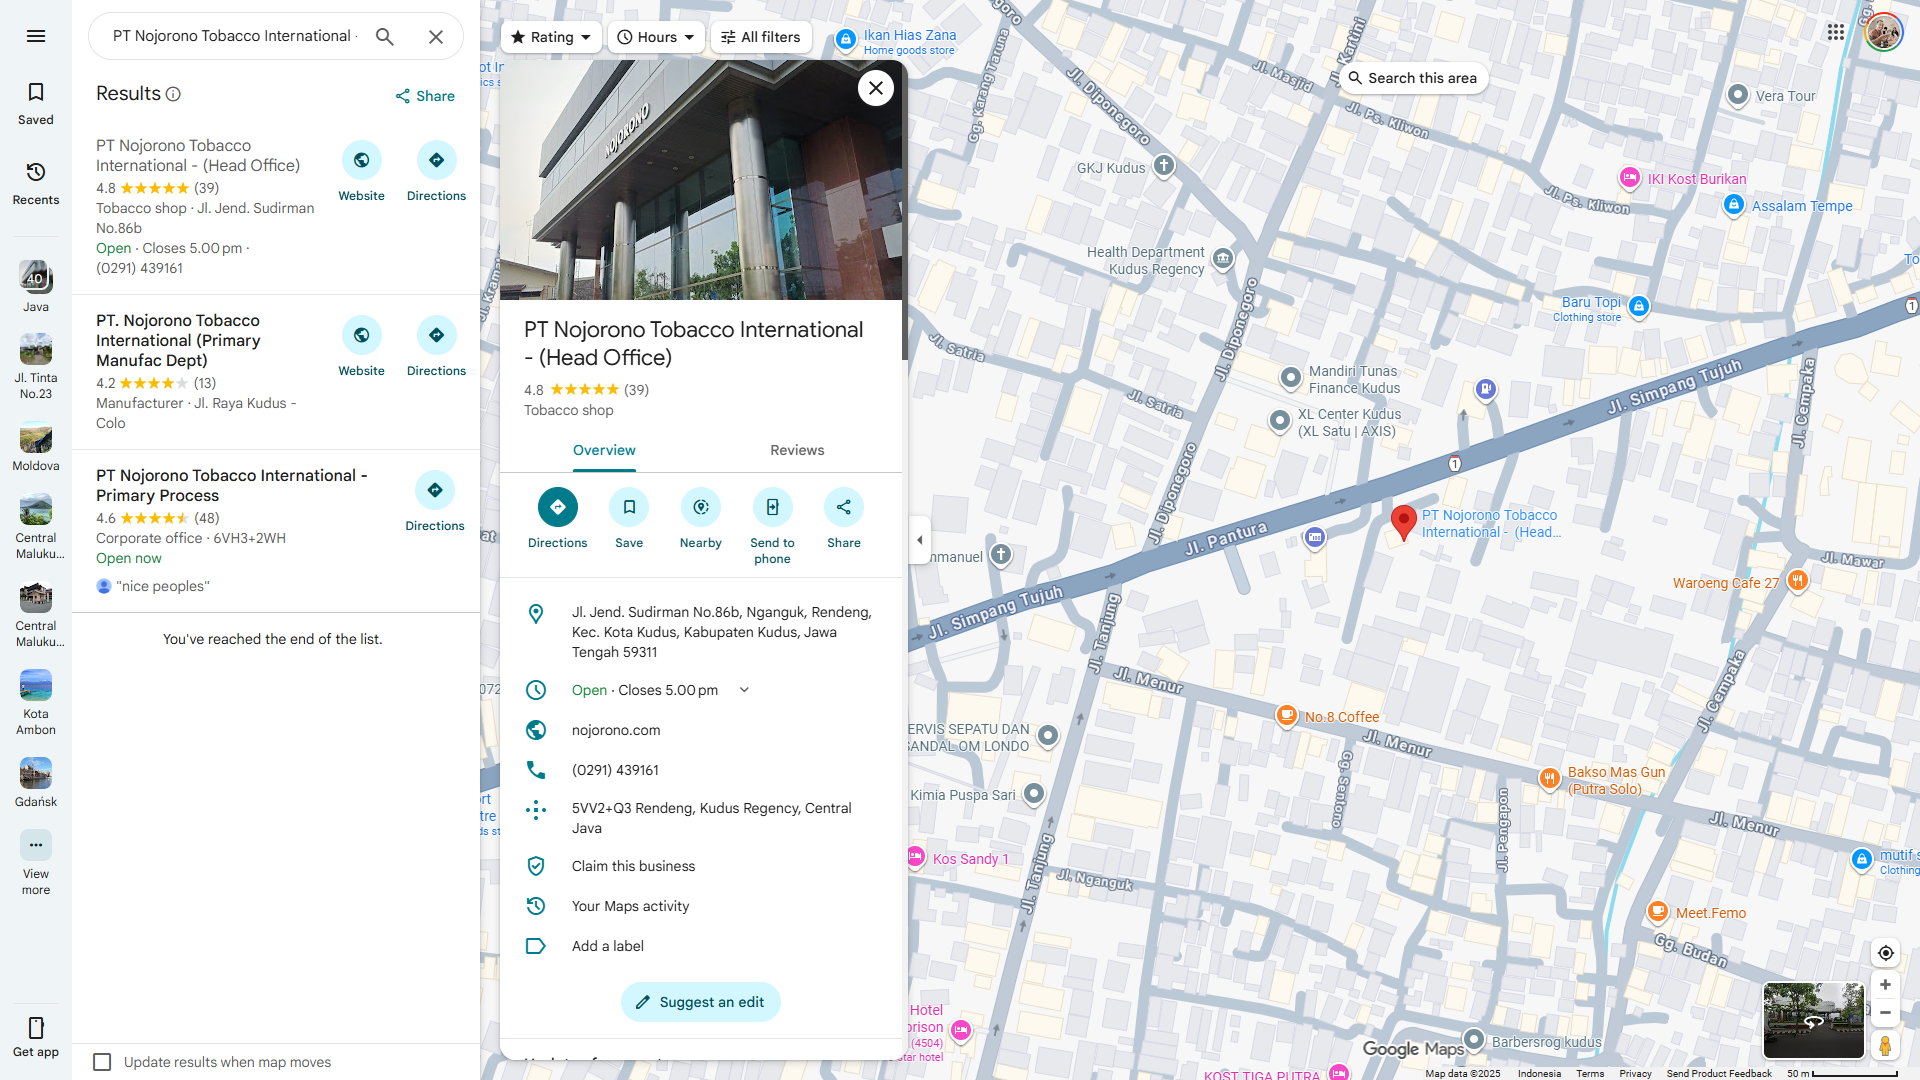Open Recents history

click(36, 184)
